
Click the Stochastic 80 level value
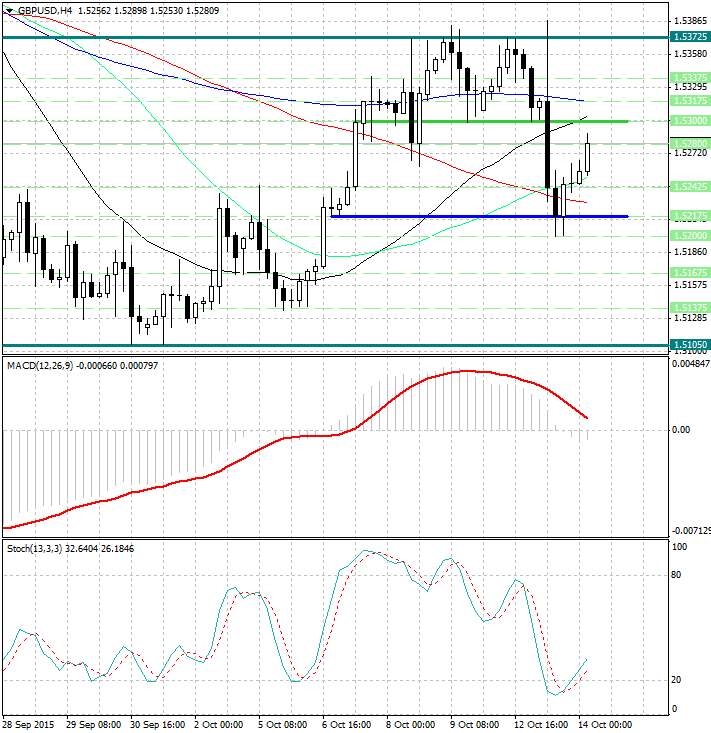click(x=676, y=575)
